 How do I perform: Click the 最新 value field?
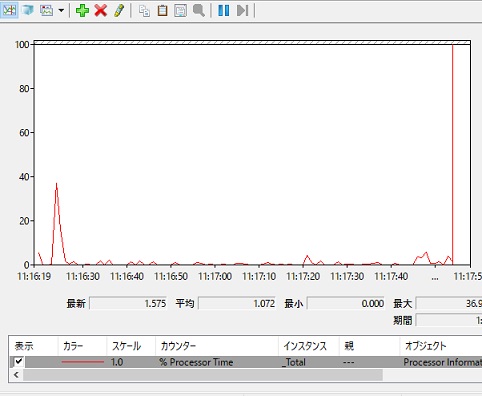[x=128, y=303]
